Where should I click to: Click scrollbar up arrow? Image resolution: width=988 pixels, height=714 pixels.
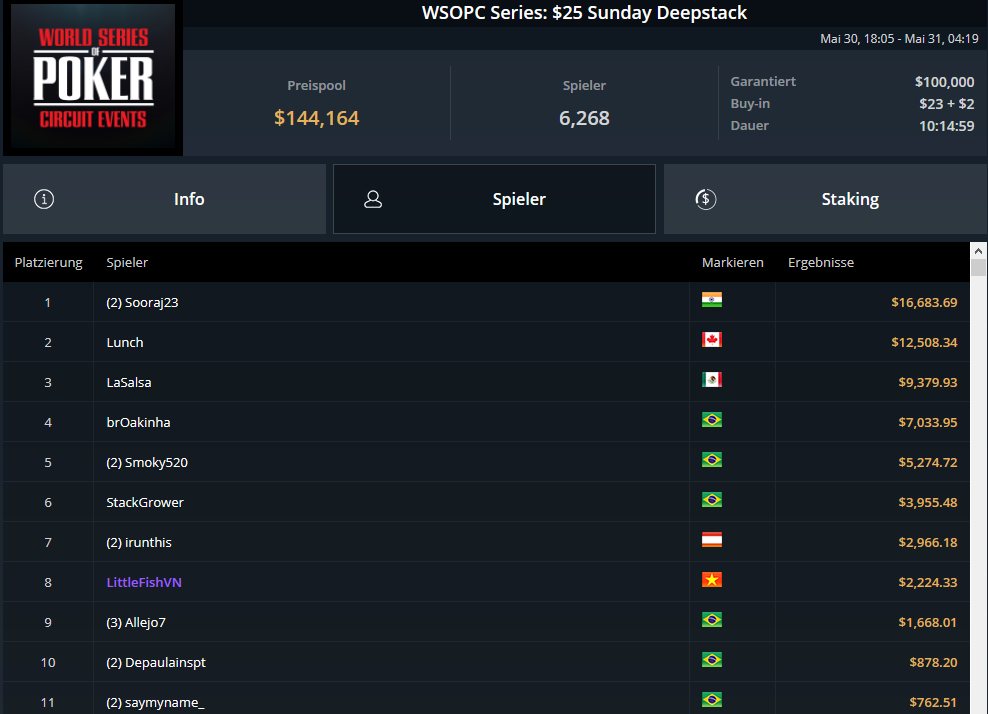pyautogui.click(x=978, y=251)
